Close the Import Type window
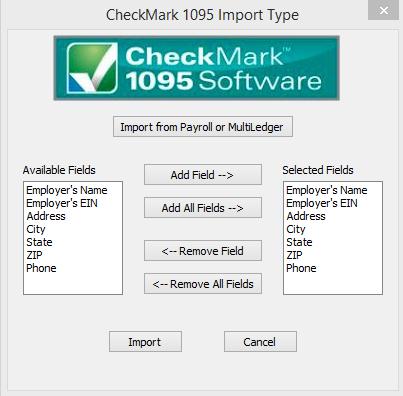Image resolution: width=403 pixels, height=396 pixels. pyautogui.click(x=384, y=10)
